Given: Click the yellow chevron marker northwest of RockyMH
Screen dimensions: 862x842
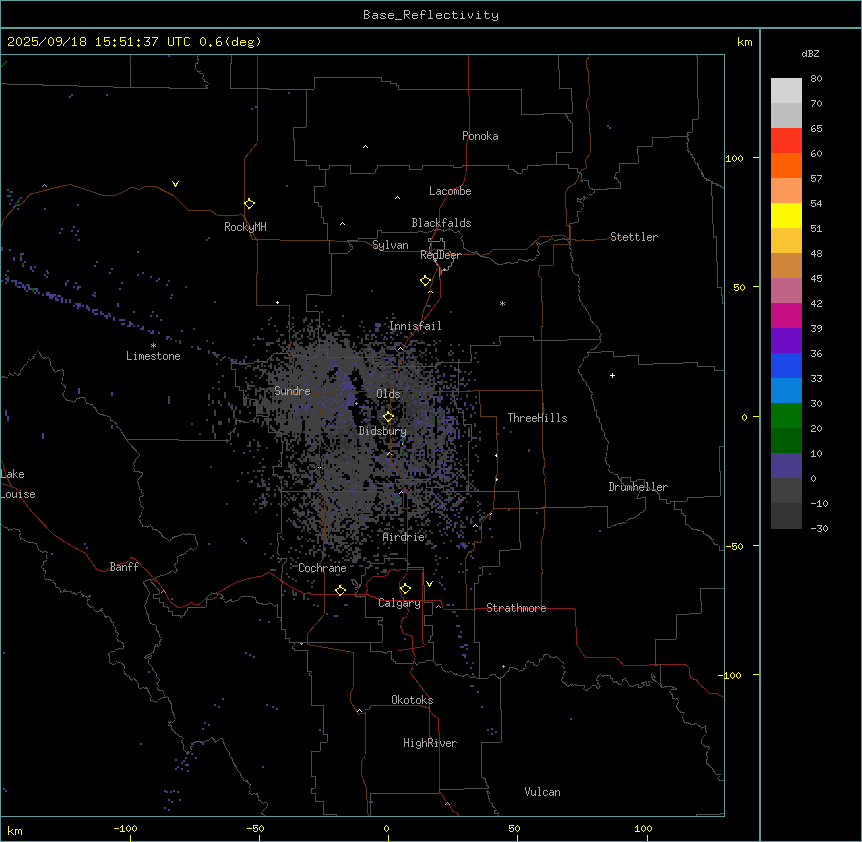Looking at the screenshot, I should [x=176, y=184].
